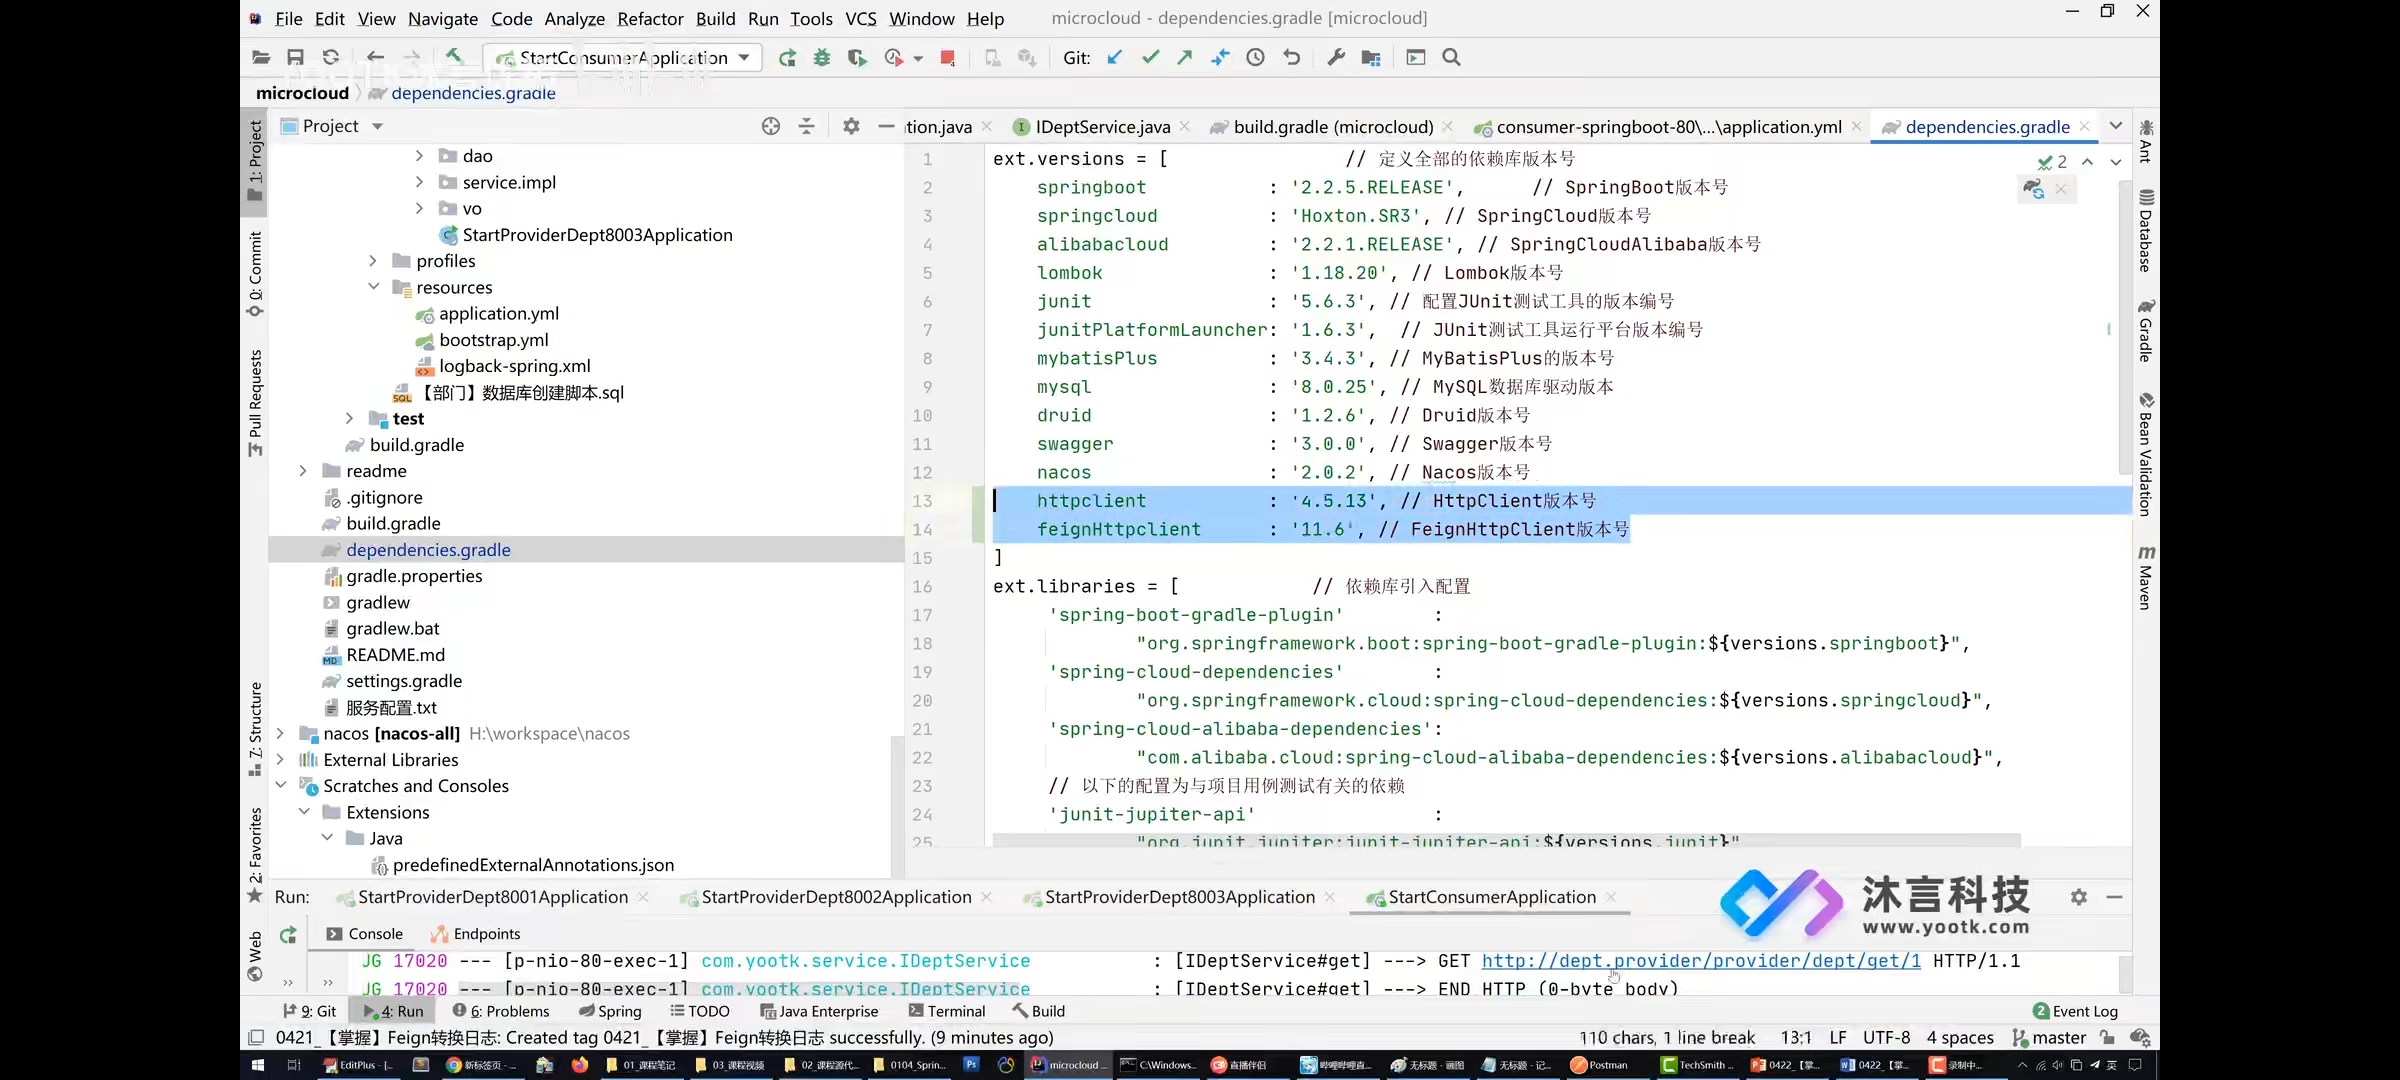This screenshot has width=2400, height=1080.
Task: Go to next highlighted problem arrow
Action: pyautogui.click(x=2116, y=161)
